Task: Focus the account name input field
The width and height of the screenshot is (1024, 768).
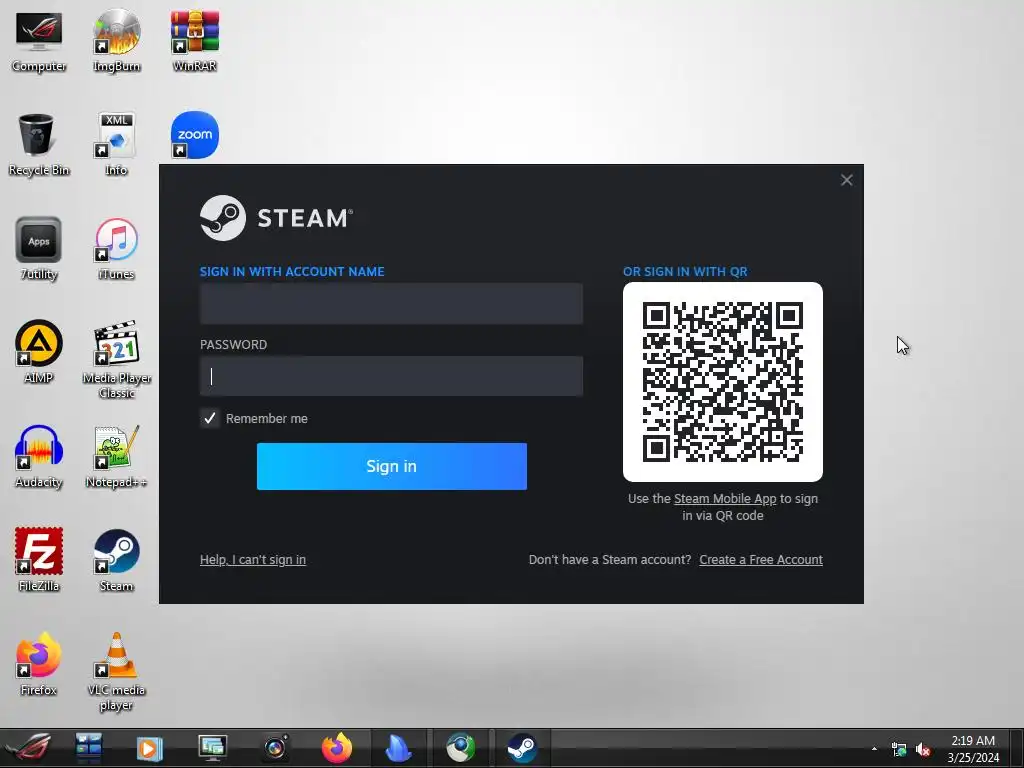Action: point(391,304)
